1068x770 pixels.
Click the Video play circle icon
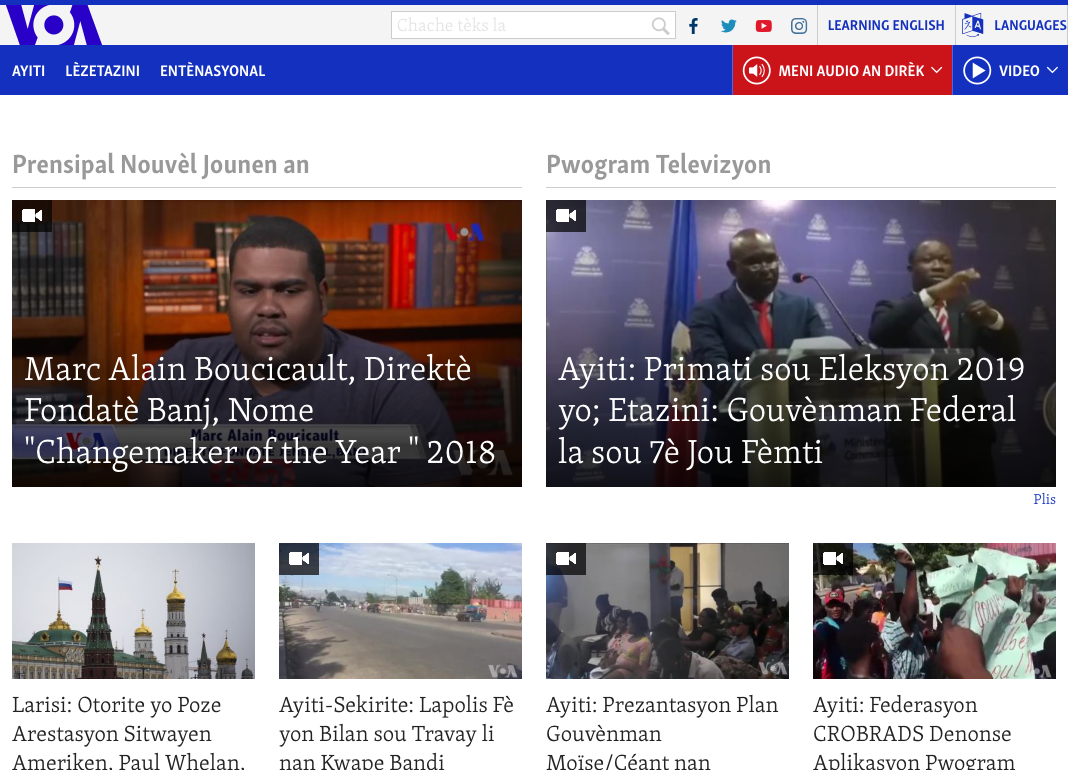[x=977, y=71]
